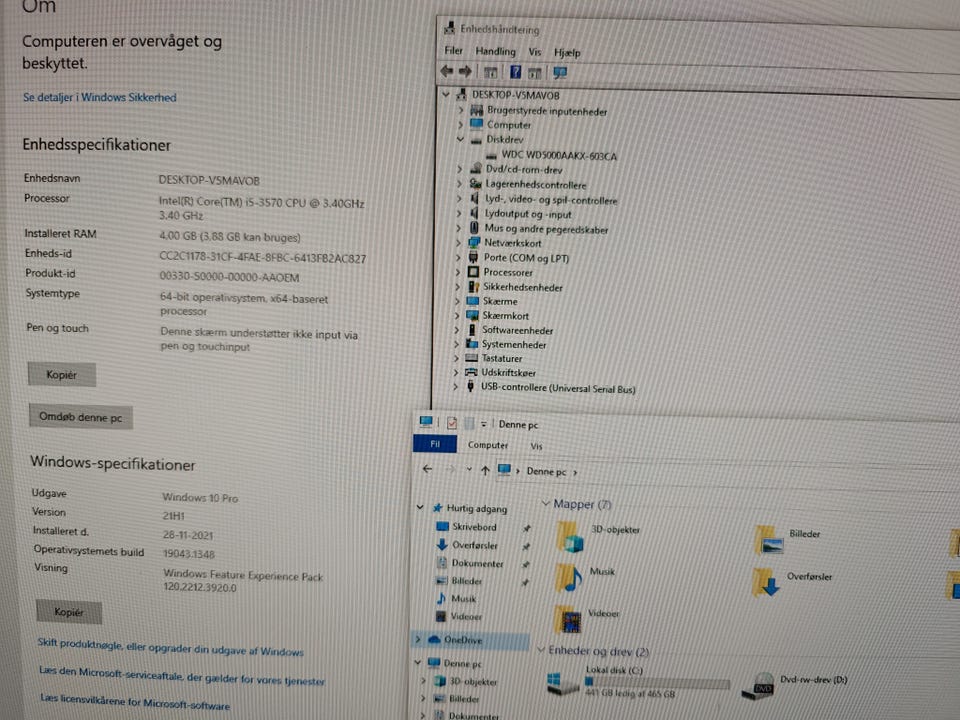Click Denne pc in address bar

click(546, 471)
